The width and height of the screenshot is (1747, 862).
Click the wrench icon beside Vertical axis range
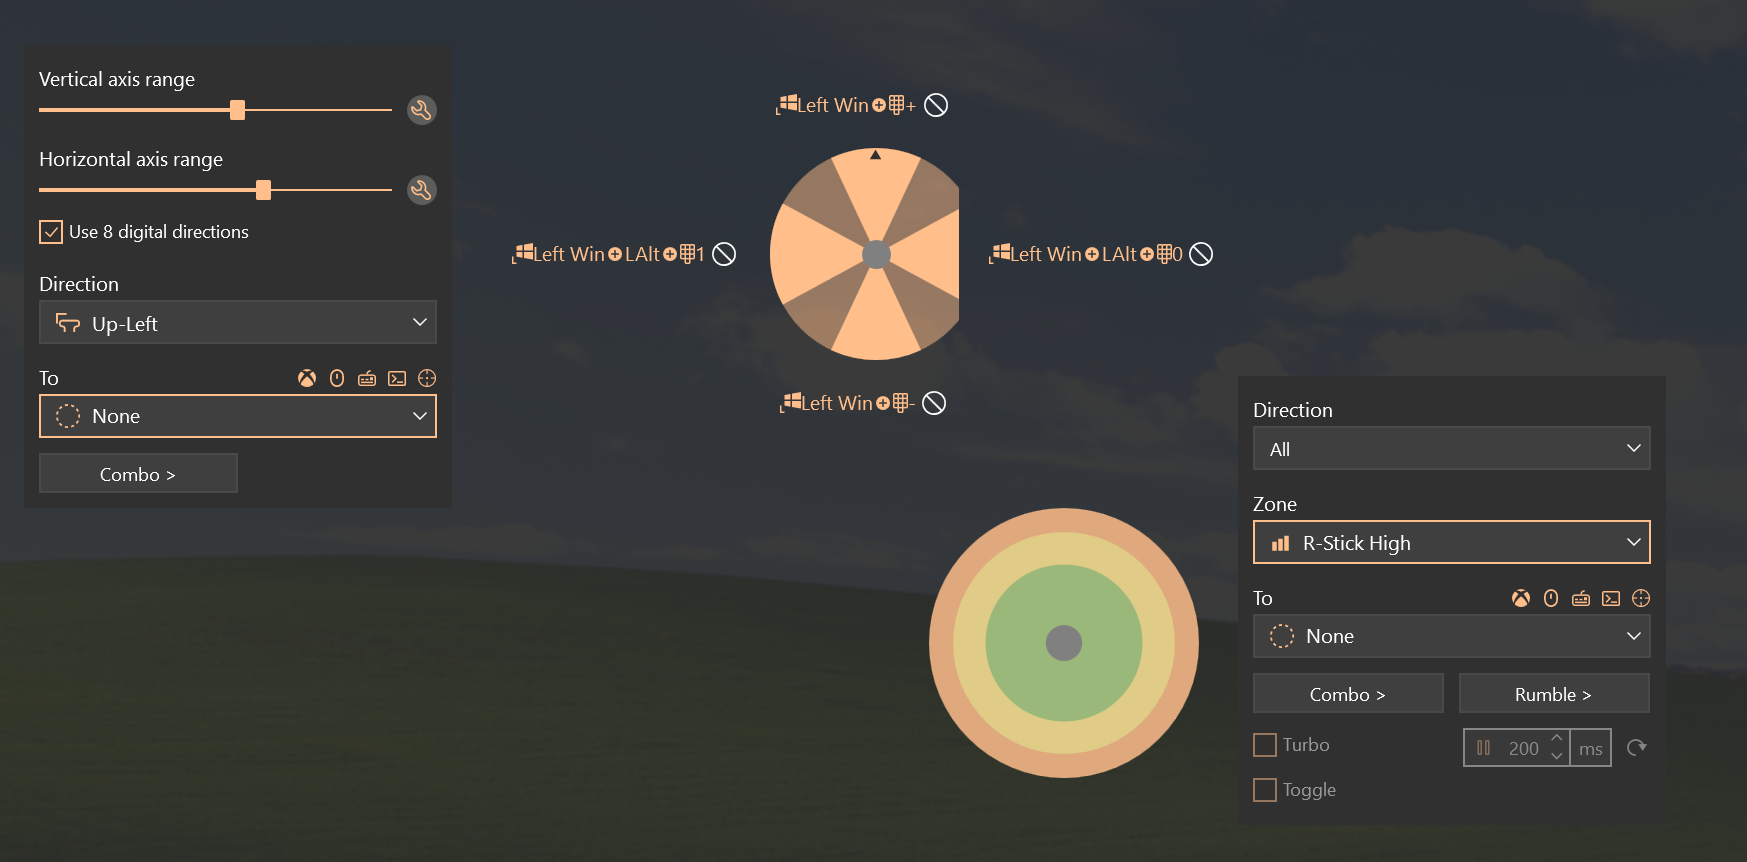(421, 110)
